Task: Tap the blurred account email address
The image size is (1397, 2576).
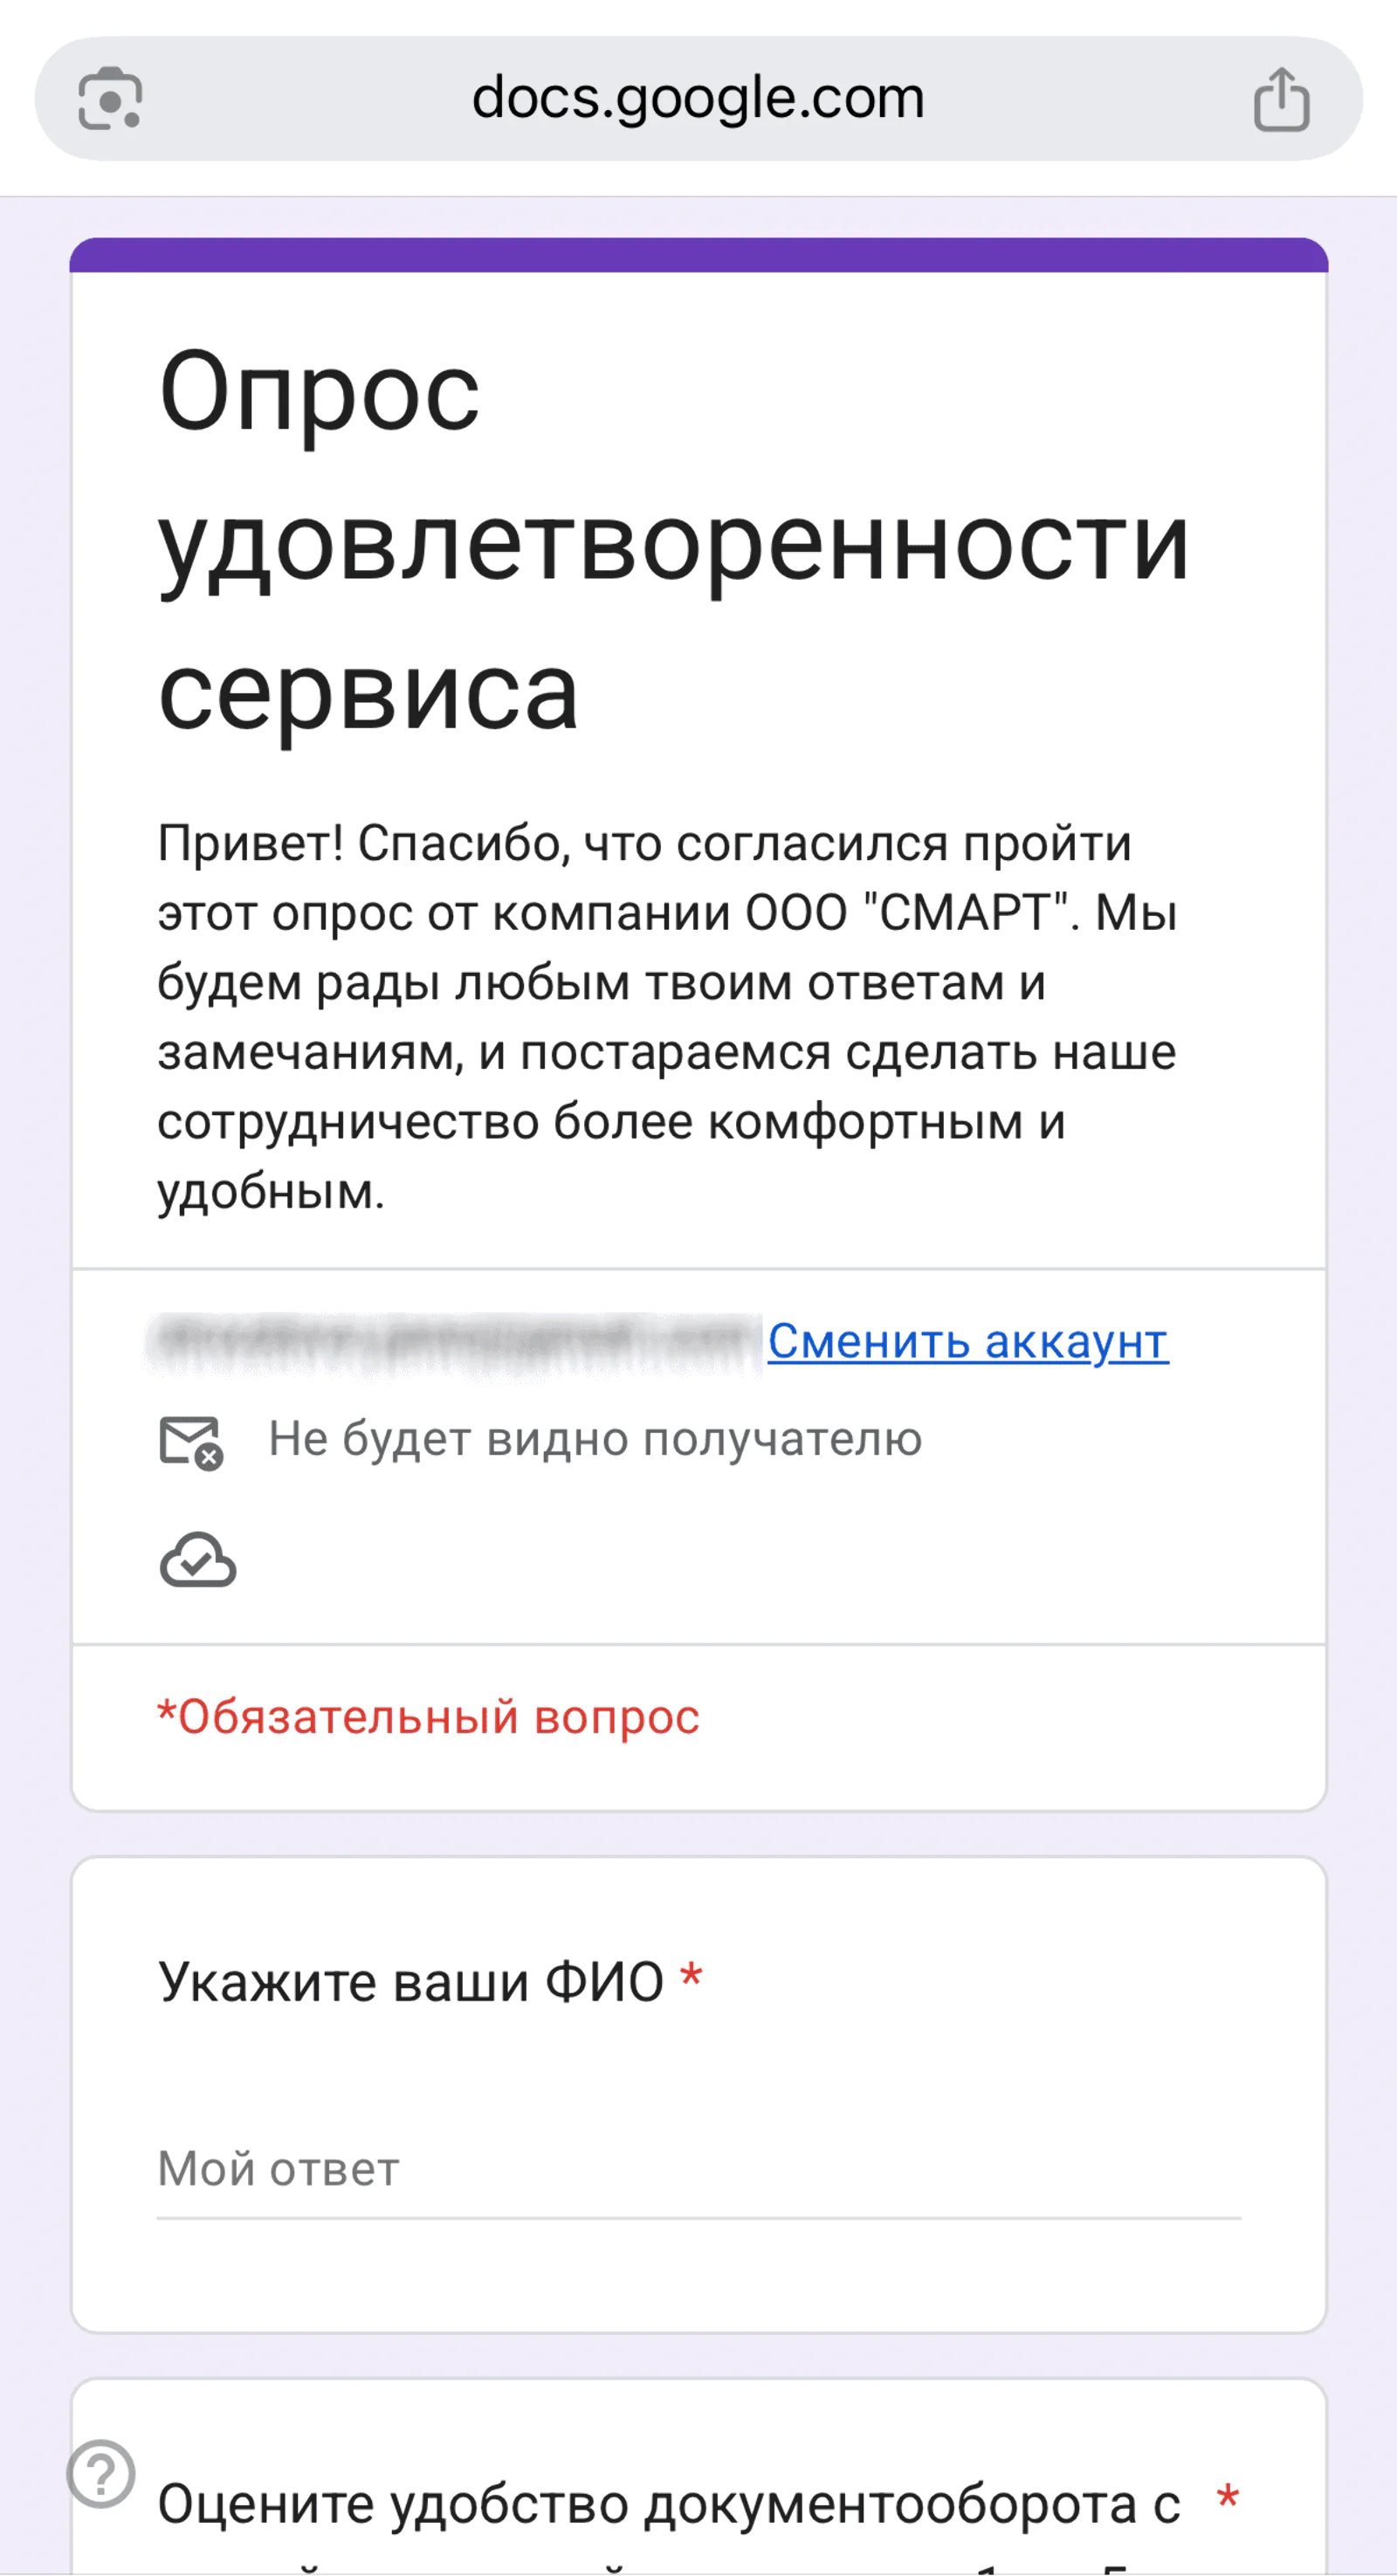Action: pyautogui.click(x=455, y=1341)
